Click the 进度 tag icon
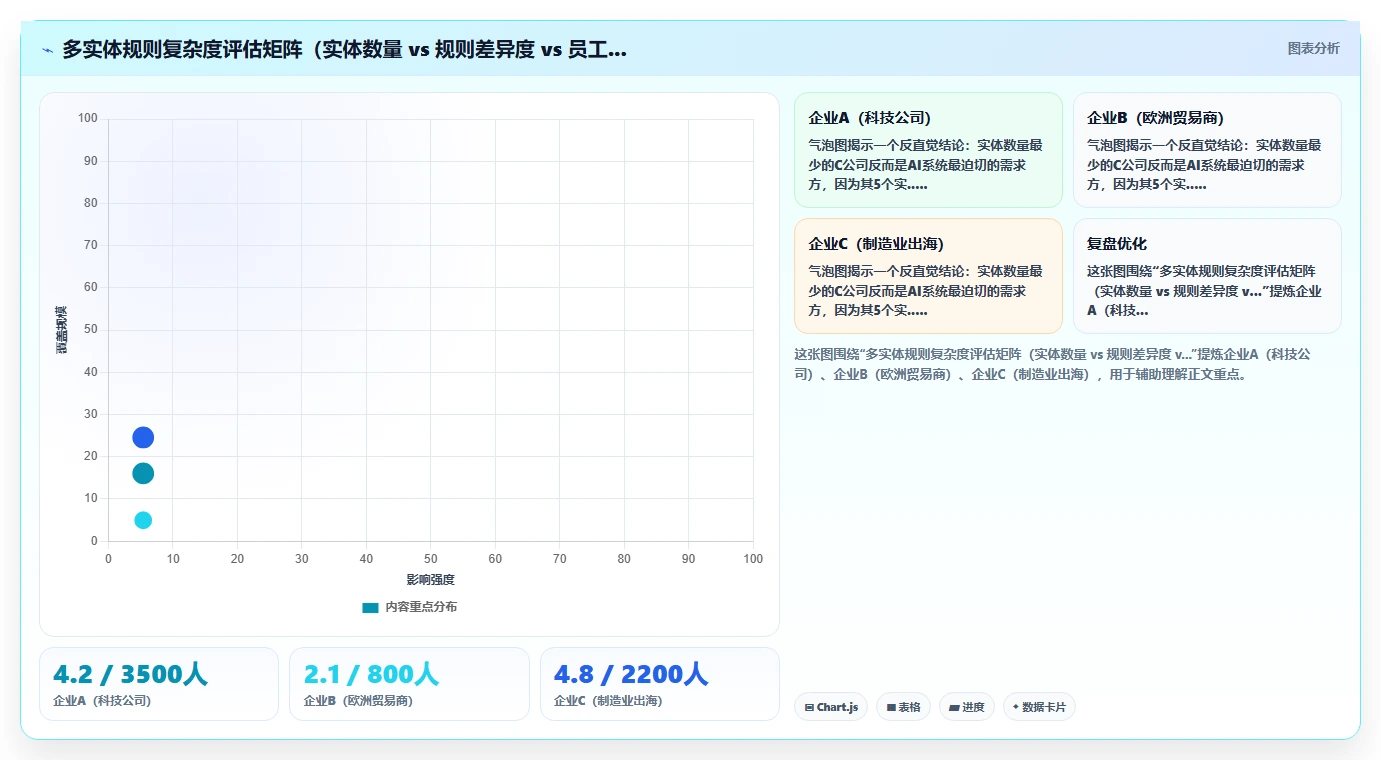 pos(954,708)
